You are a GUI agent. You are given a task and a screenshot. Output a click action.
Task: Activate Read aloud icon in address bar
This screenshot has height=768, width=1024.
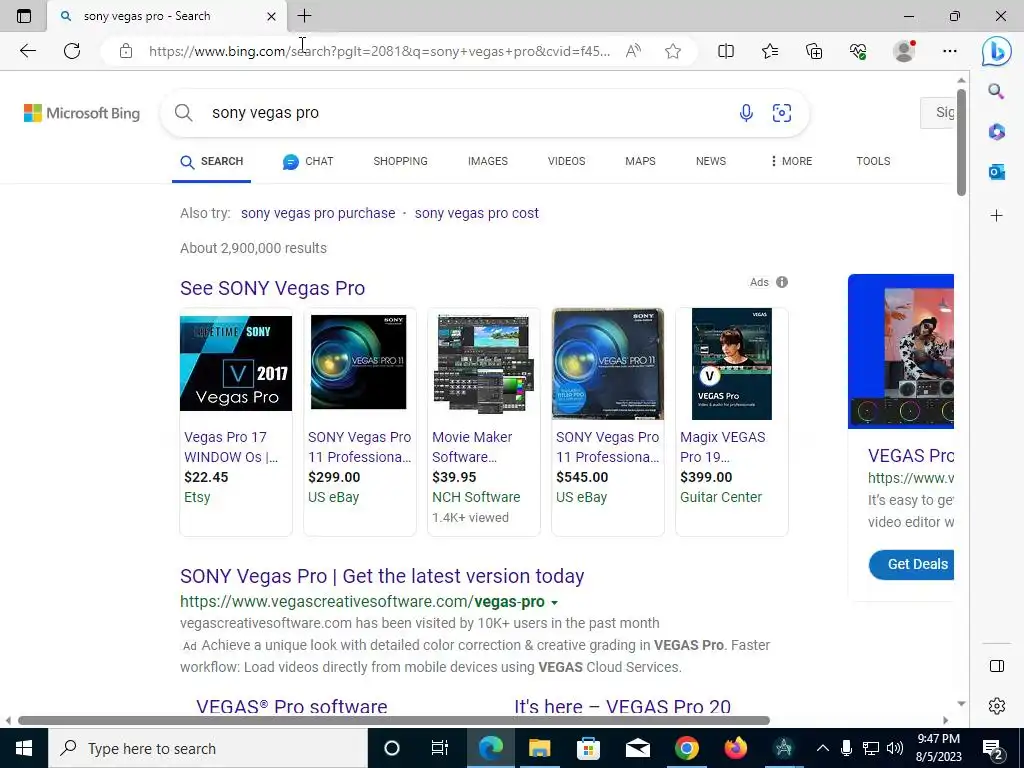(x=633, y=51)
